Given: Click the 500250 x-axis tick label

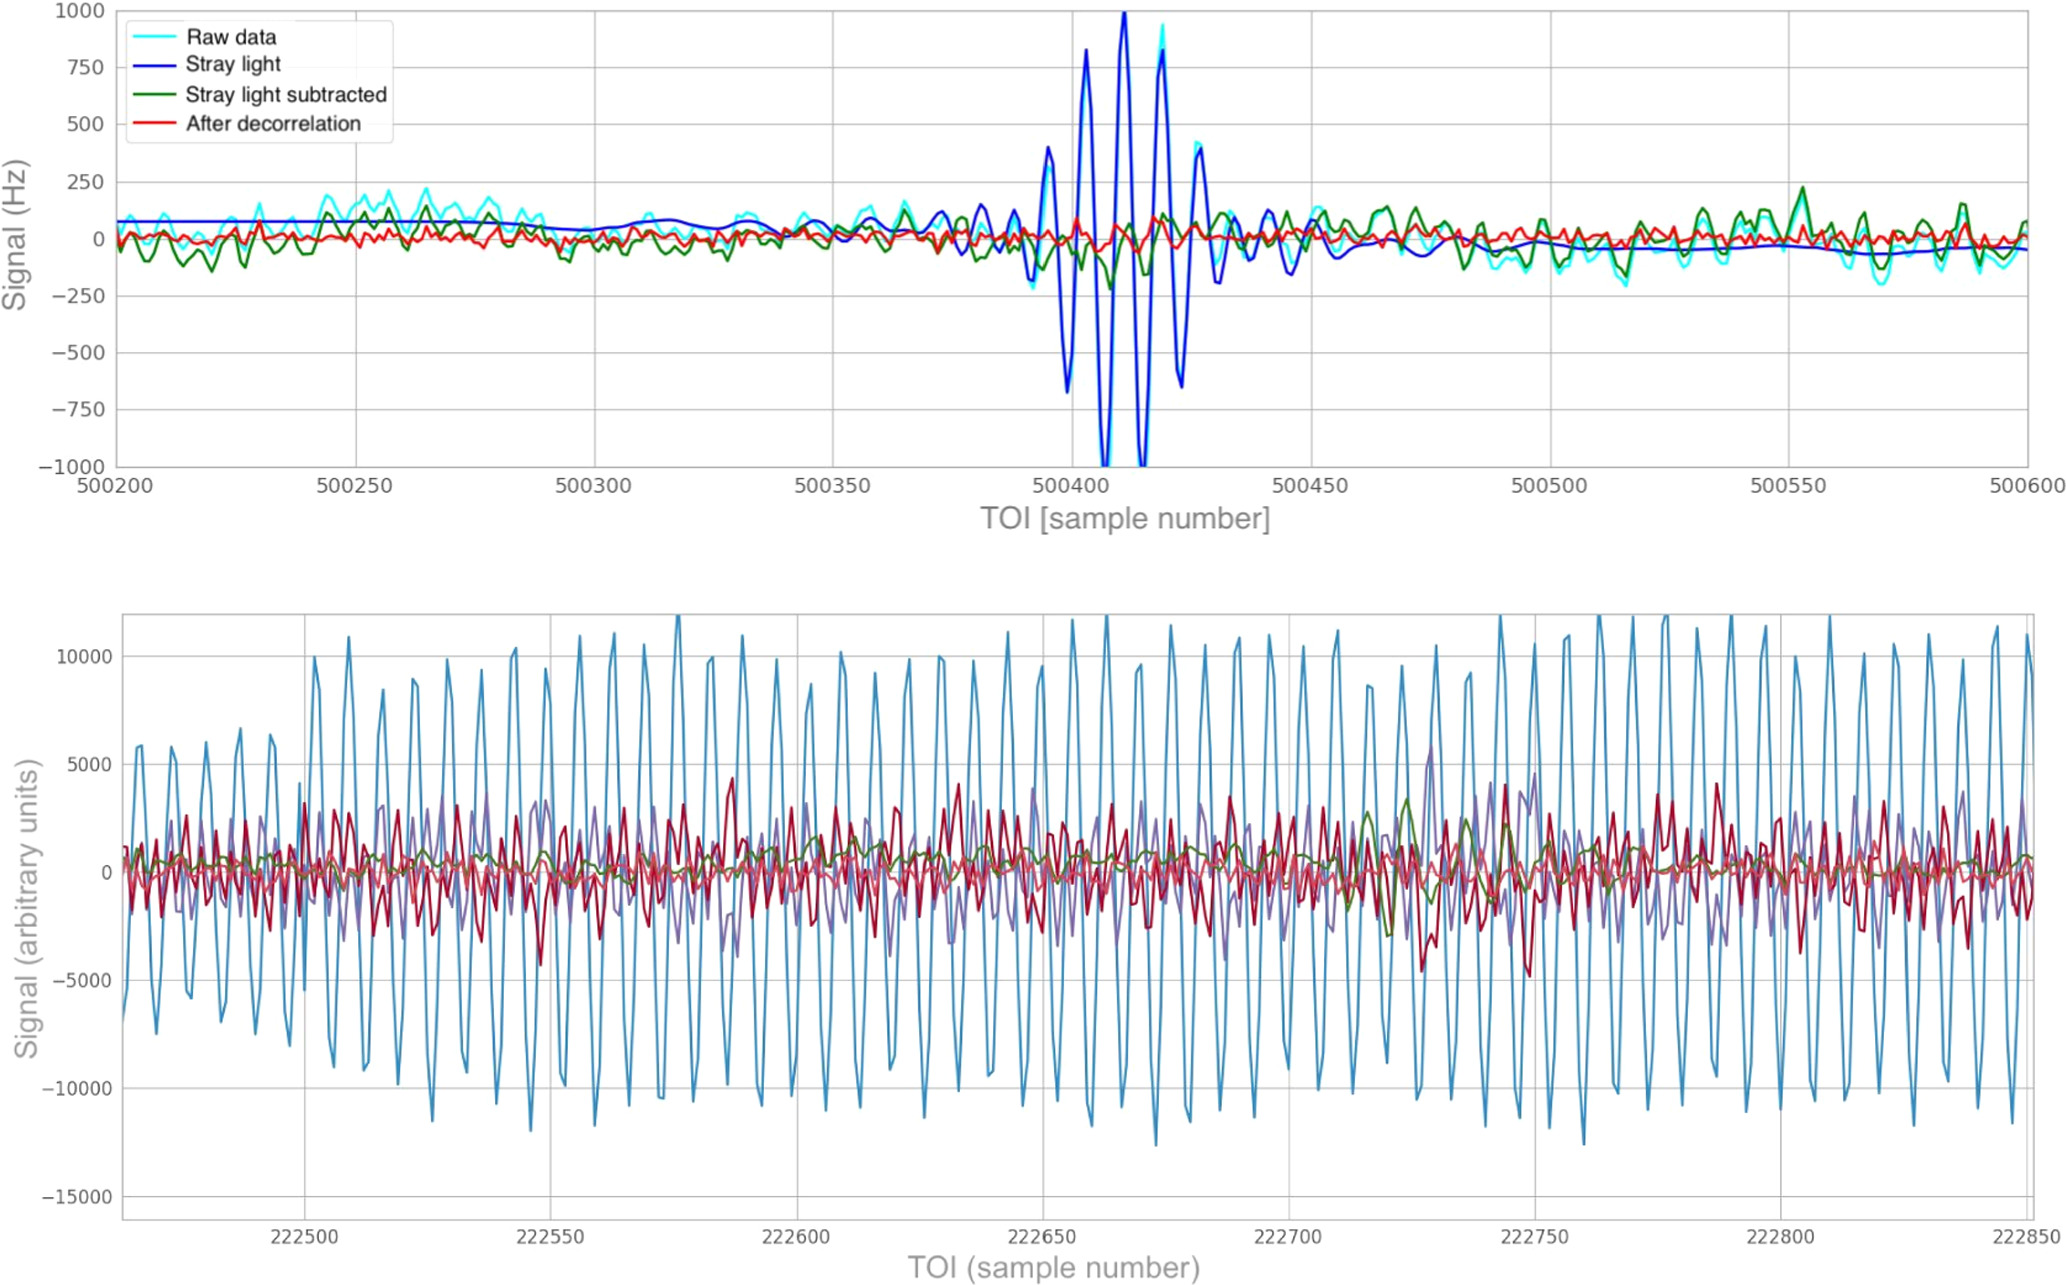Looking at the screenshot, I should [x=354, y=486].
